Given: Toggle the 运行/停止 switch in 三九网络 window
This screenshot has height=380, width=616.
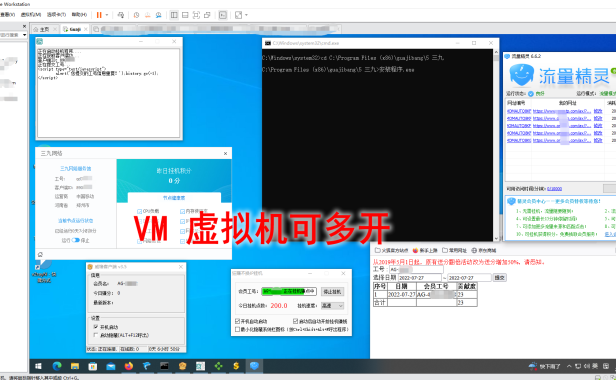Looking at the screenshot, I should click(x=75, y=240).
